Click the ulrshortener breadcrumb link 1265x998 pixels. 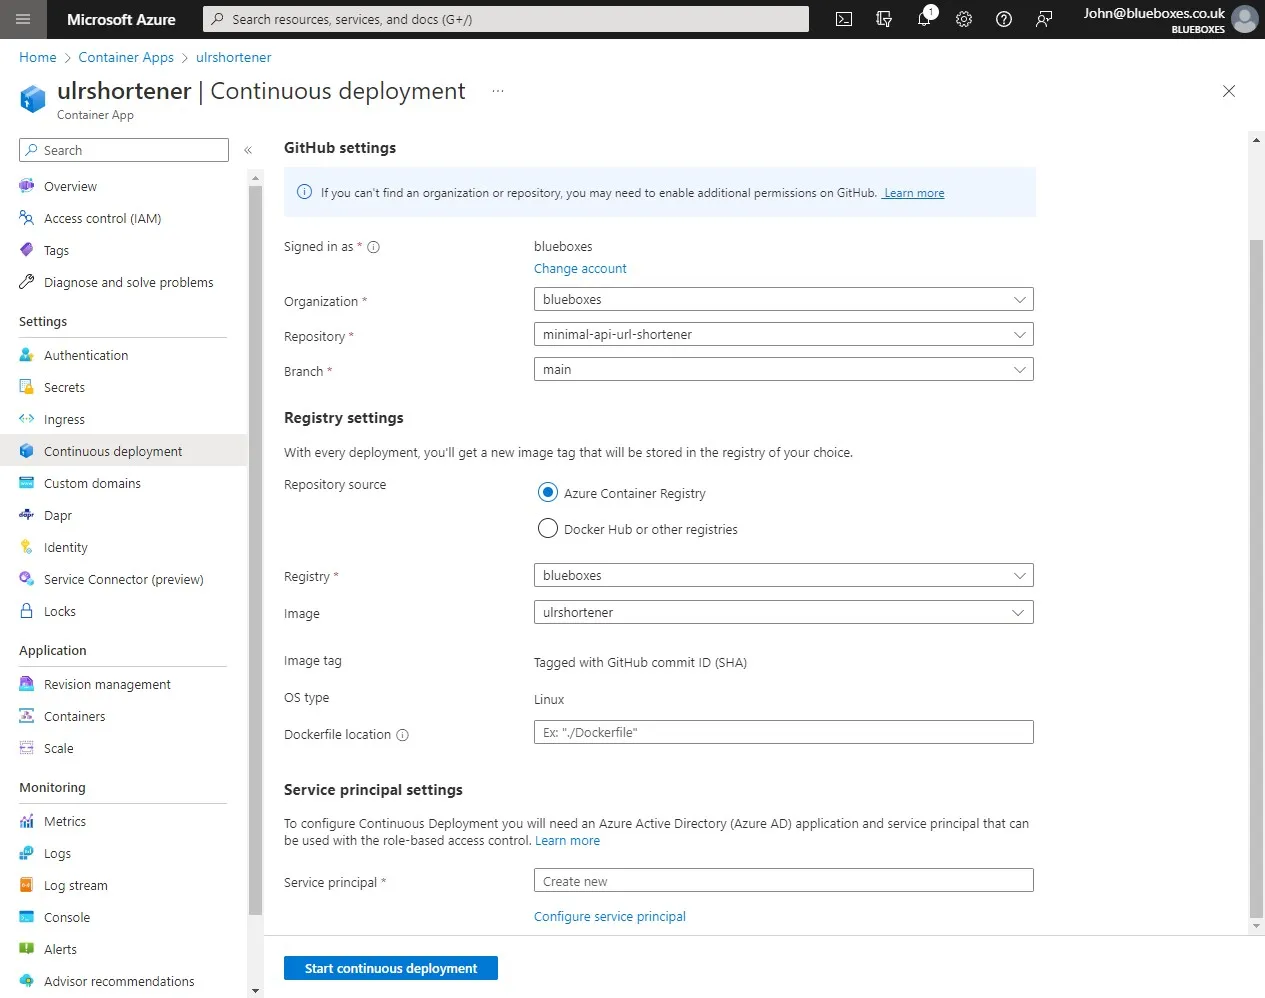pos(233,57)
